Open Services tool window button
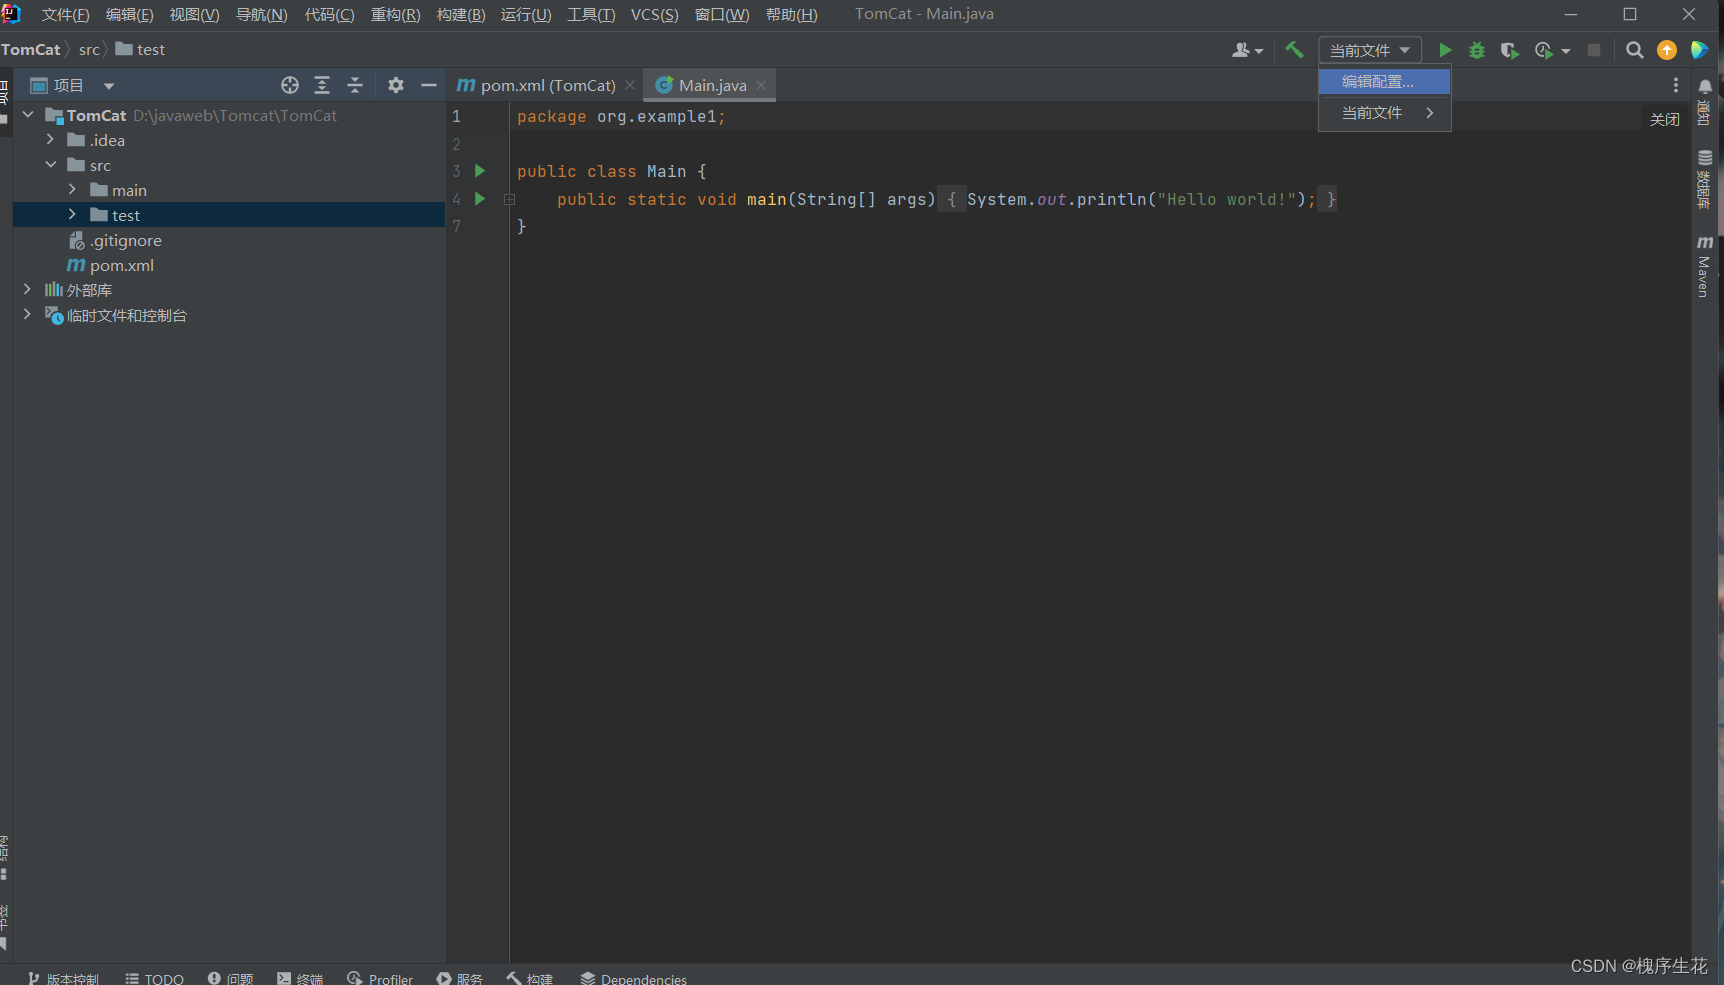Image resolution: width=1724 pixels, height=985 pixels. click(x=460, y=978)
